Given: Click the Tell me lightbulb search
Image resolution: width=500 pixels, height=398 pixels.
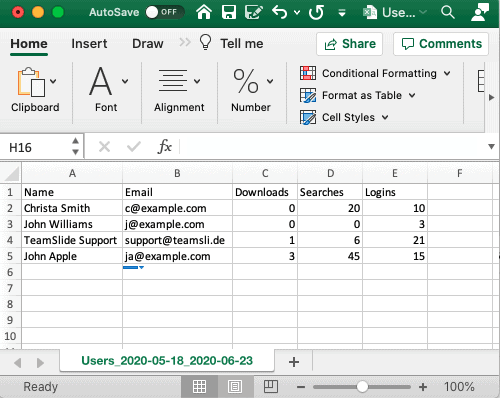Looking at the screenshot, I should coord(231,43).
